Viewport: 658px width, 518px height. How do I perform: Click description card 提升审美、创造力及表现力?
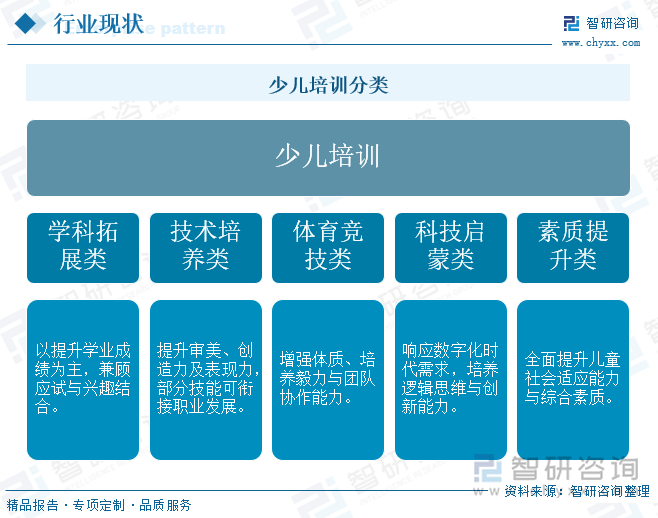[206, 379]
